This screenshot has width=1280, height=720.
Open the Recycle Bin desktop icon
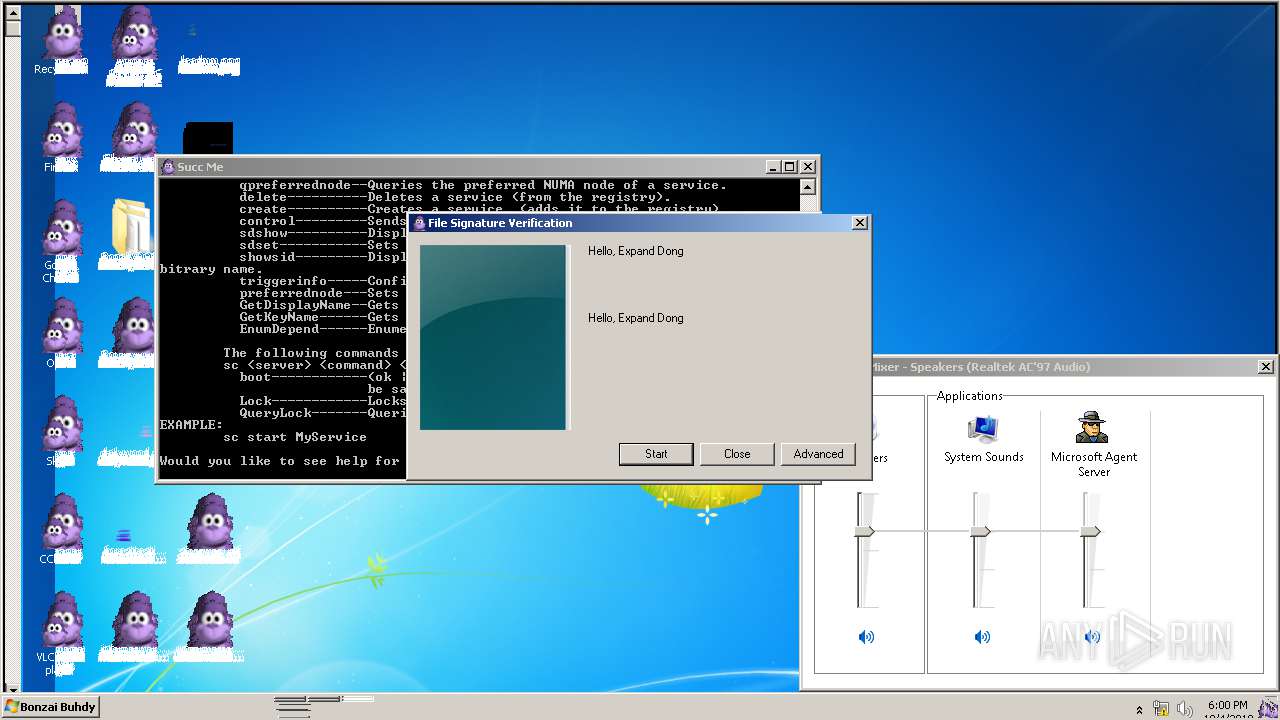coord(64,38)
